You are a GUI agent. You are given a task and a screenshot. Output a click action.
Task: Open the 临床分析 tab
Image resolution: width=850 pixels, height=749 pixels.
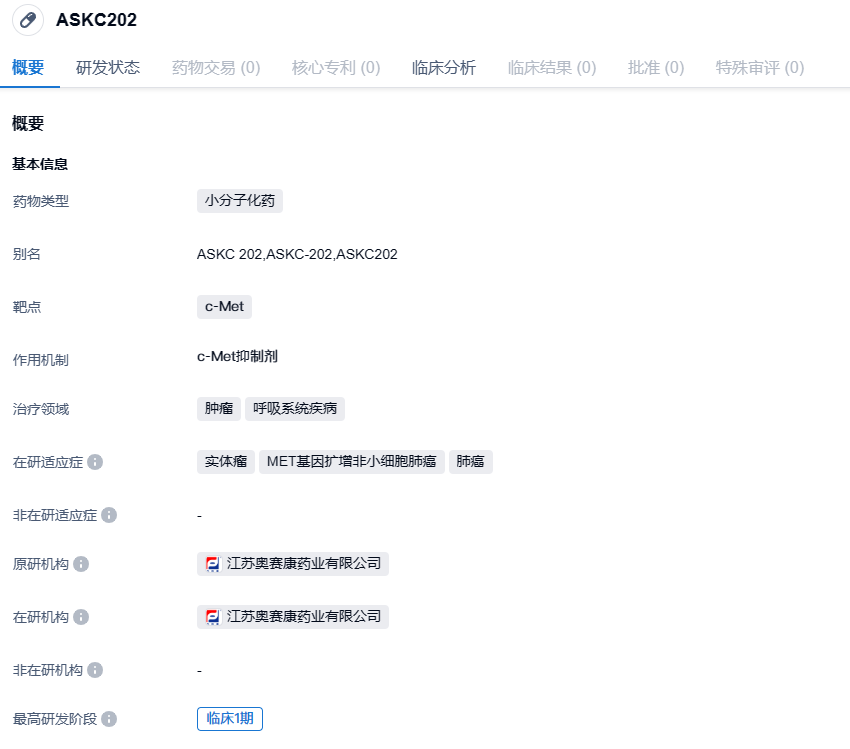click(444, 68)
